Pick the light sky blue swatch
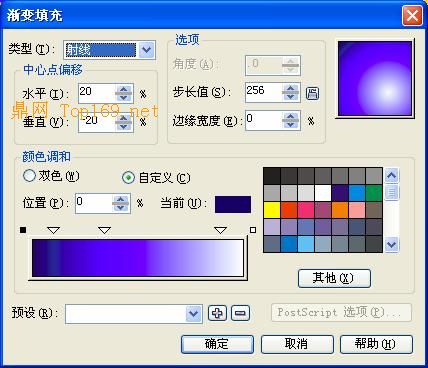 tap(306, 244)
